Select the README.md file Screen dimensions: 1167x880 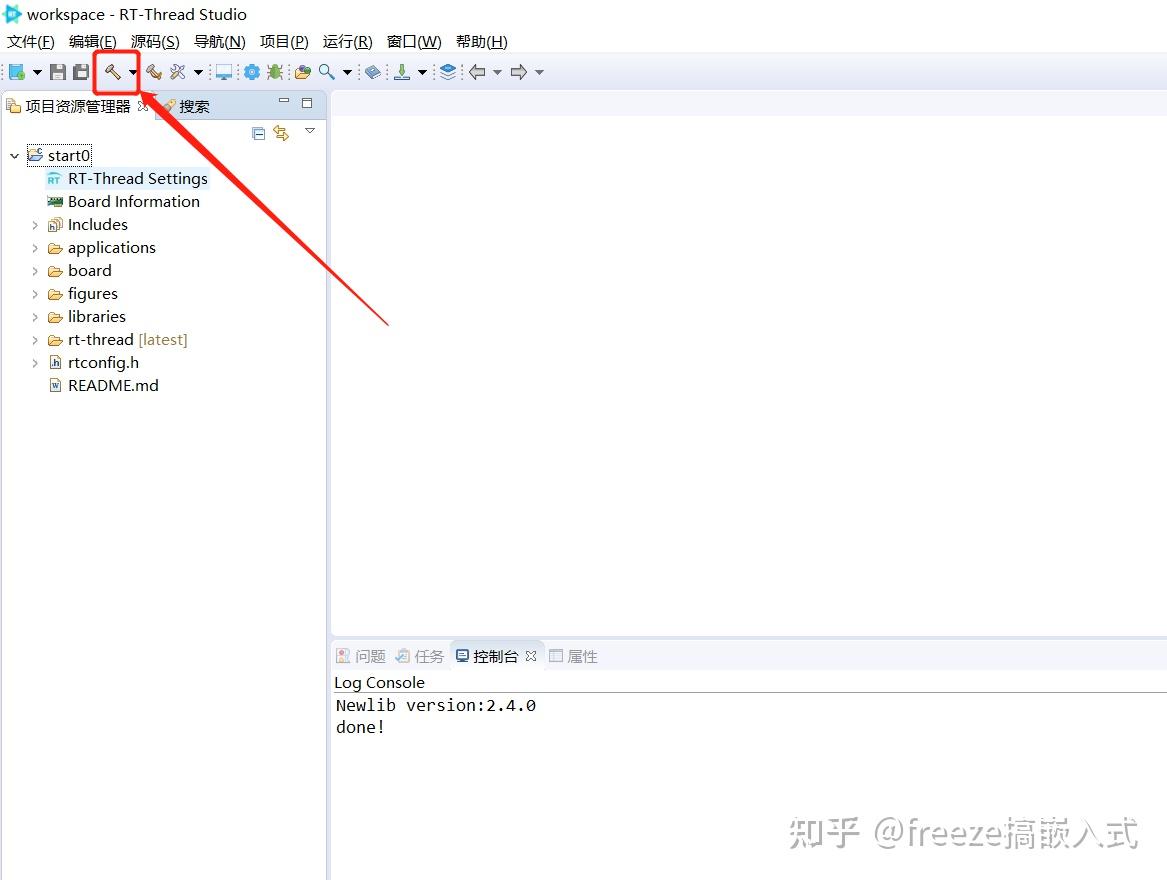[x=112, y=385]
